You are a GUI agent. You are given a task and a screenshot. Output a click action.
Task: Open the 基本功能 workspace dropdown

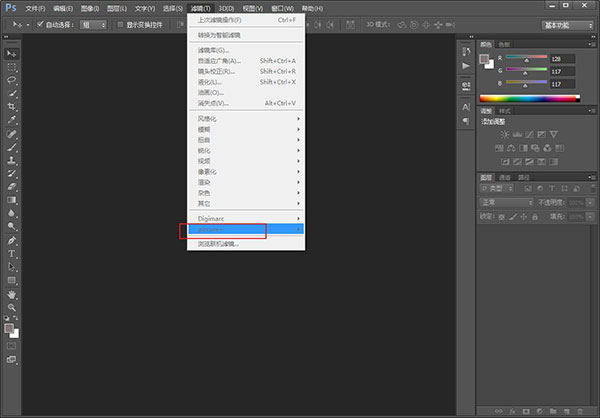566,24
